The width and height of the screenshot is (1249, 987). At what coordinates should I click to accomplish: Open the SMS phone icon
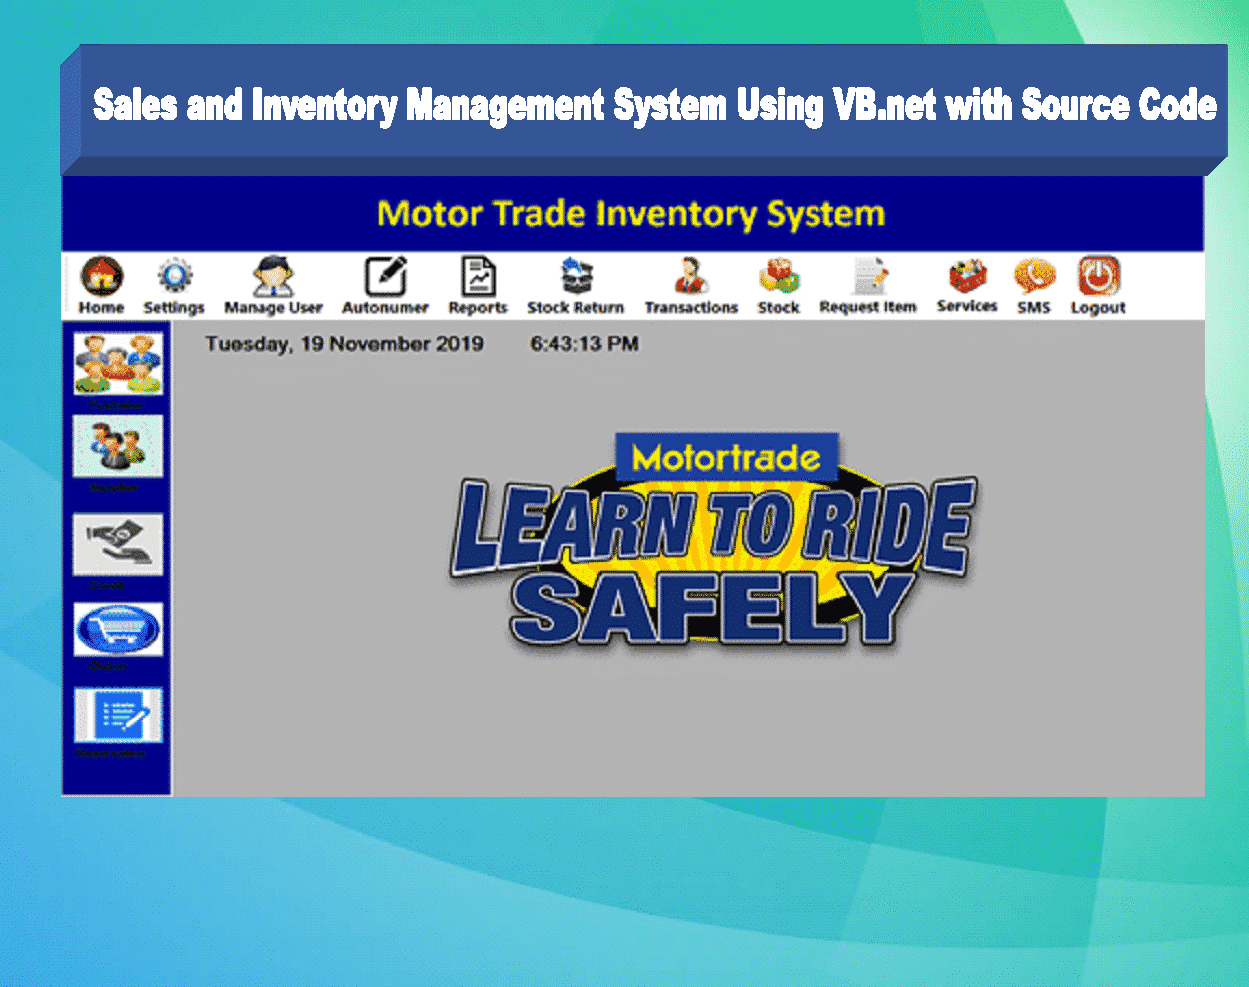tap(1034, 276)
